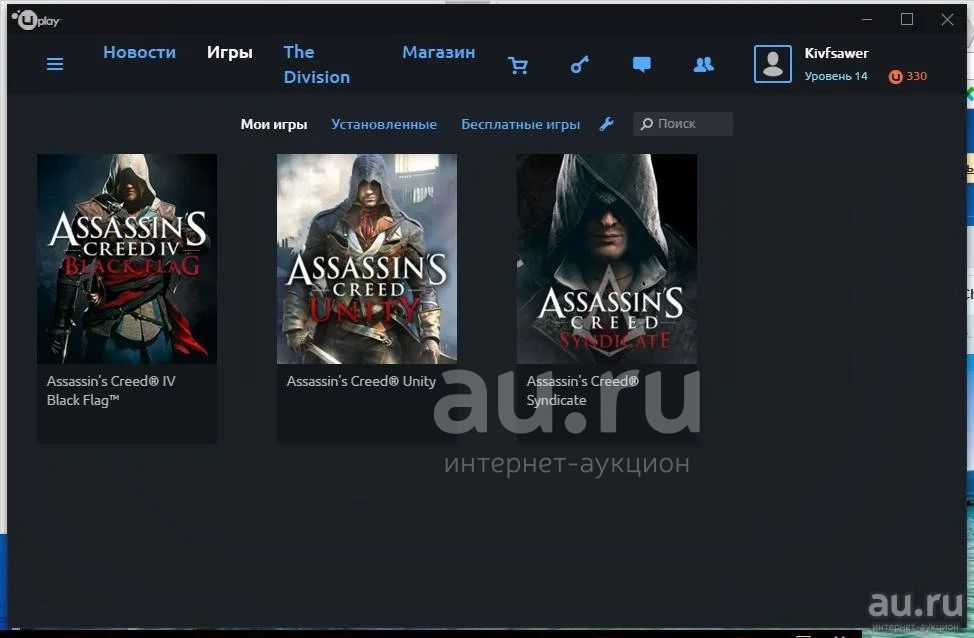Click the key activation icon
Screen dimensions: 974x638
(x=580, y=65)
